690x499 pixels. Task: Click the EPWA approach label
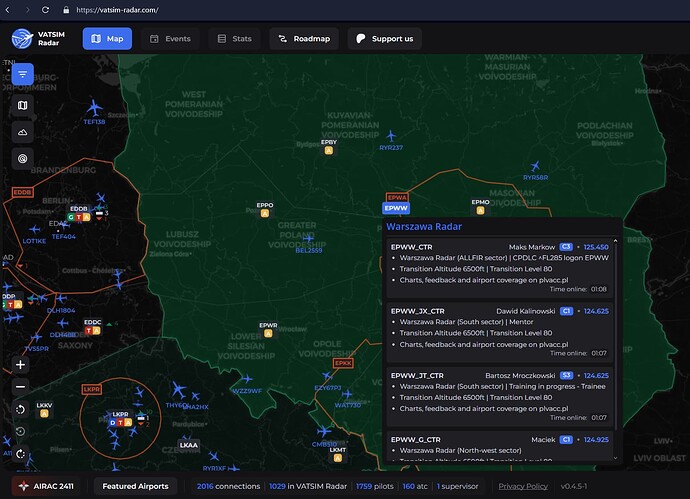point(397,198)
